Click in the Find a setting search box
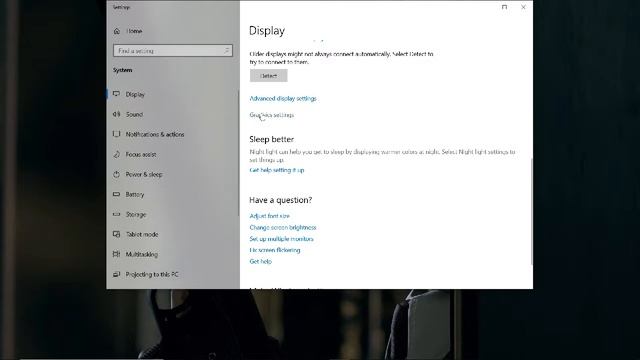The height and width of the screenshot is (360, 640). tap(173, 51)
